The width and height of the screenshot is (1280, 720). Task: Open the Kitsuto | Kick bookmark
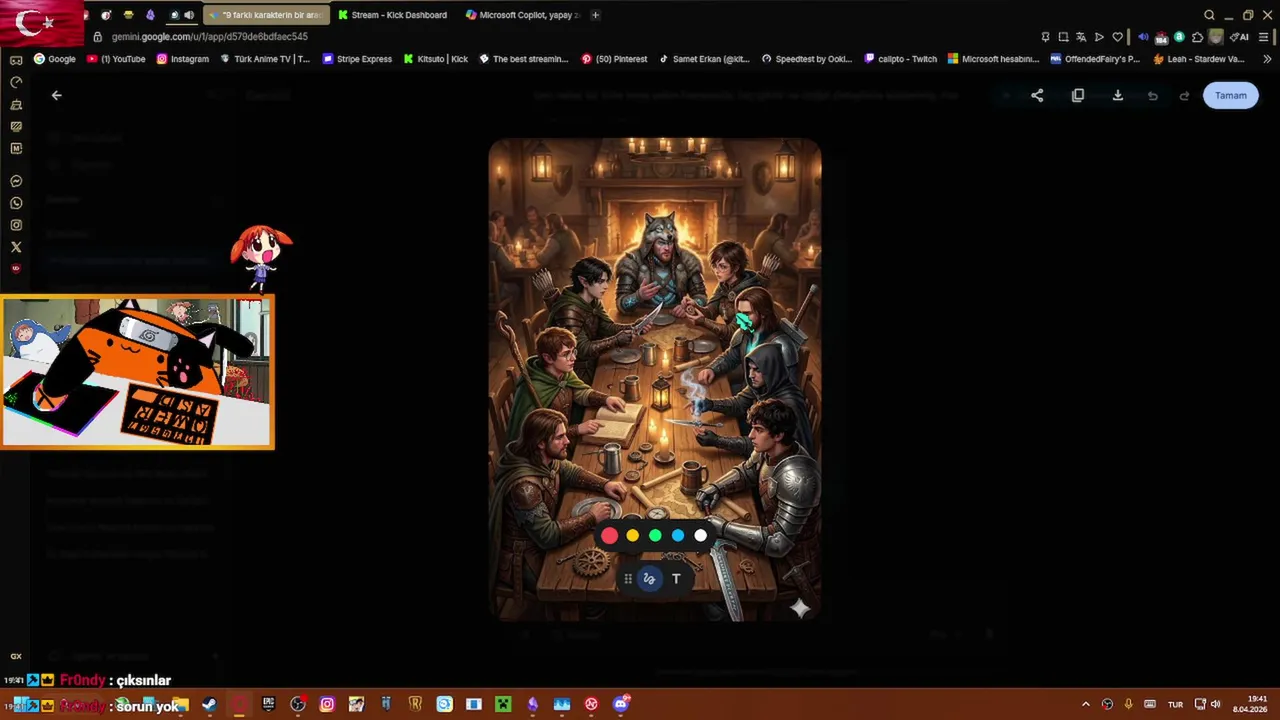pos(436,59)
